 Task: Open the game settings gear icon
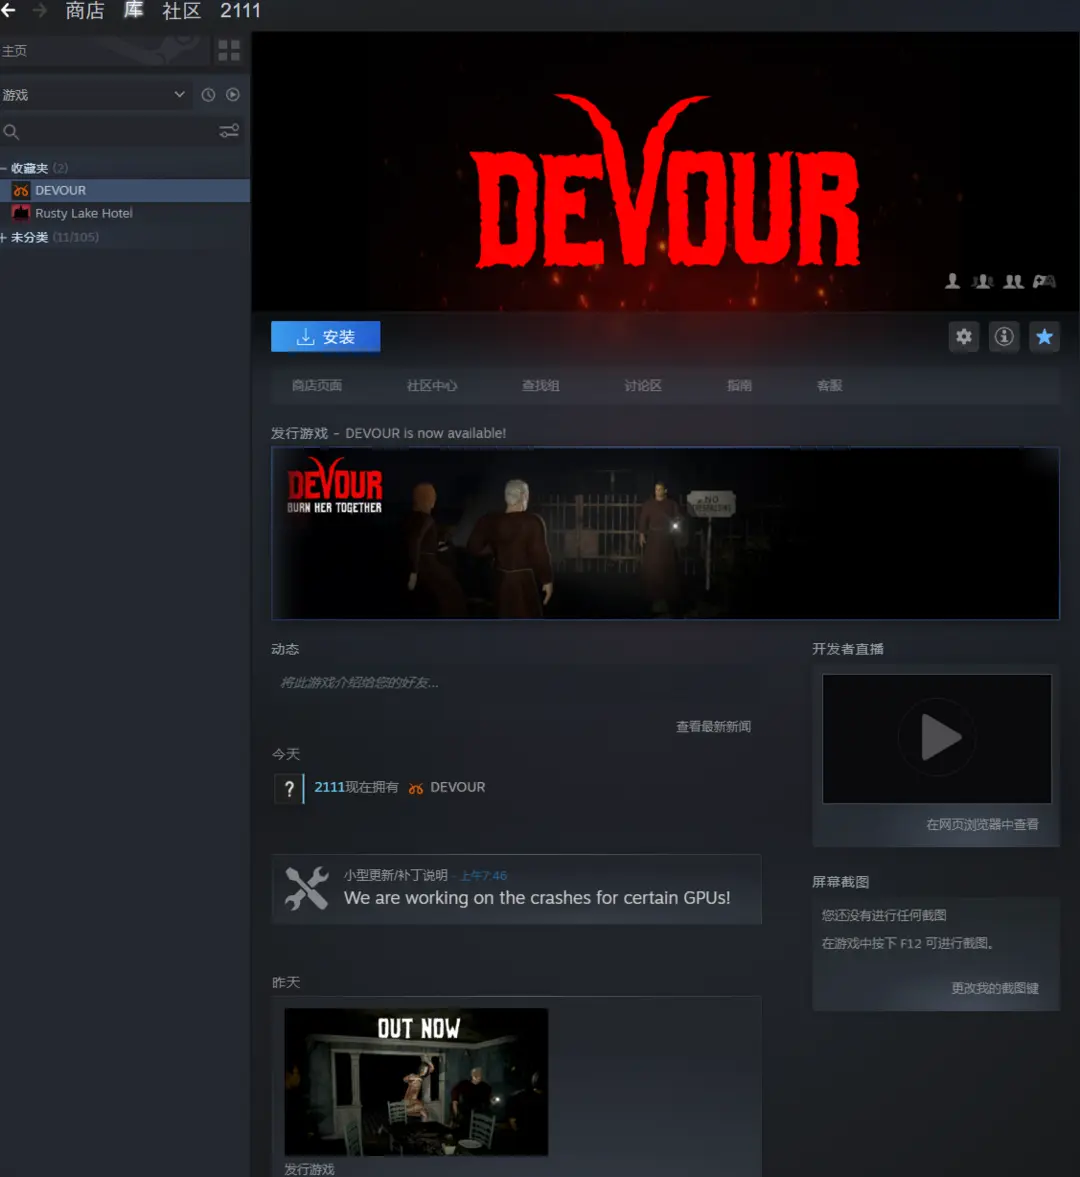pos(964,336)
